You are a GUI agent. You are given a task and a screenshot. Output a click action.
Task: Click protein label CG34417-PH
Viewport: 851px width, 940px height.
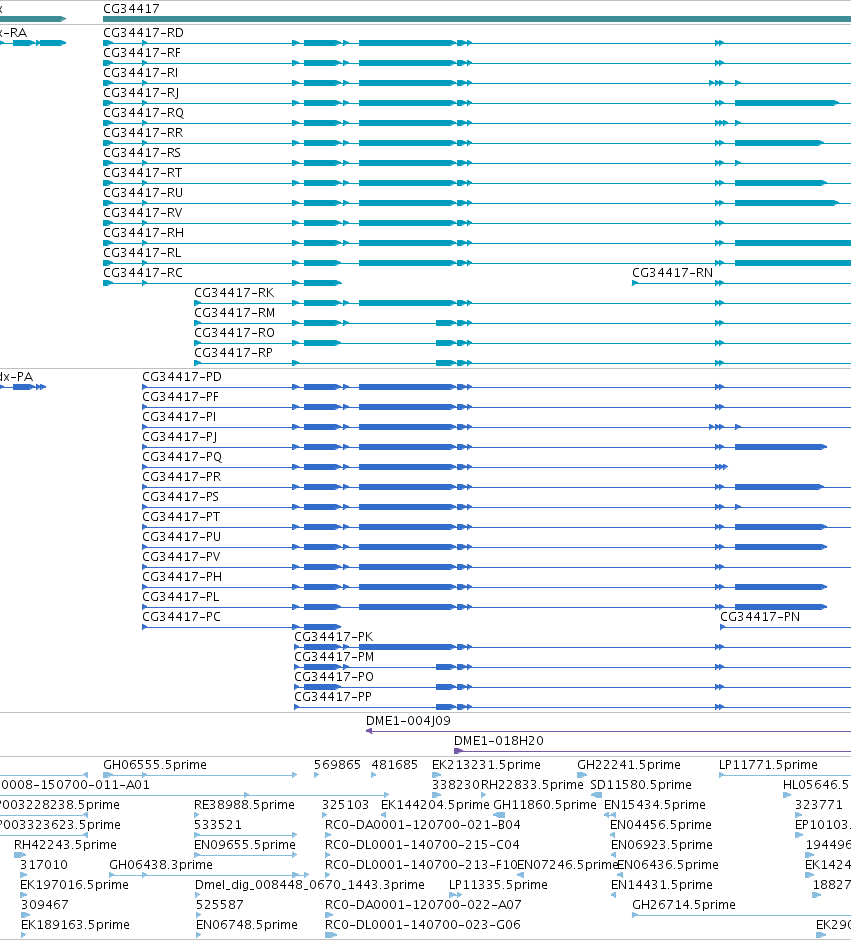tap(182, 577)
